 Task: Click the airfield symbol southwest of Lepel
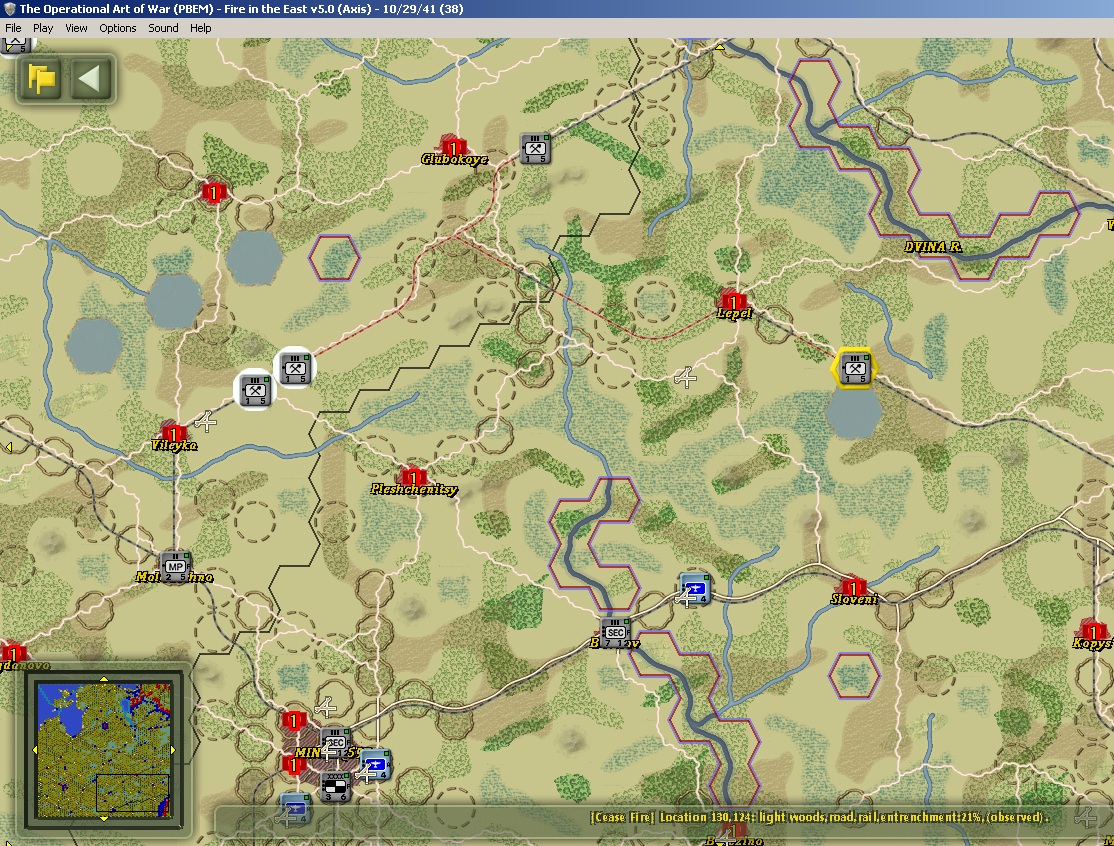pos(686,378)
